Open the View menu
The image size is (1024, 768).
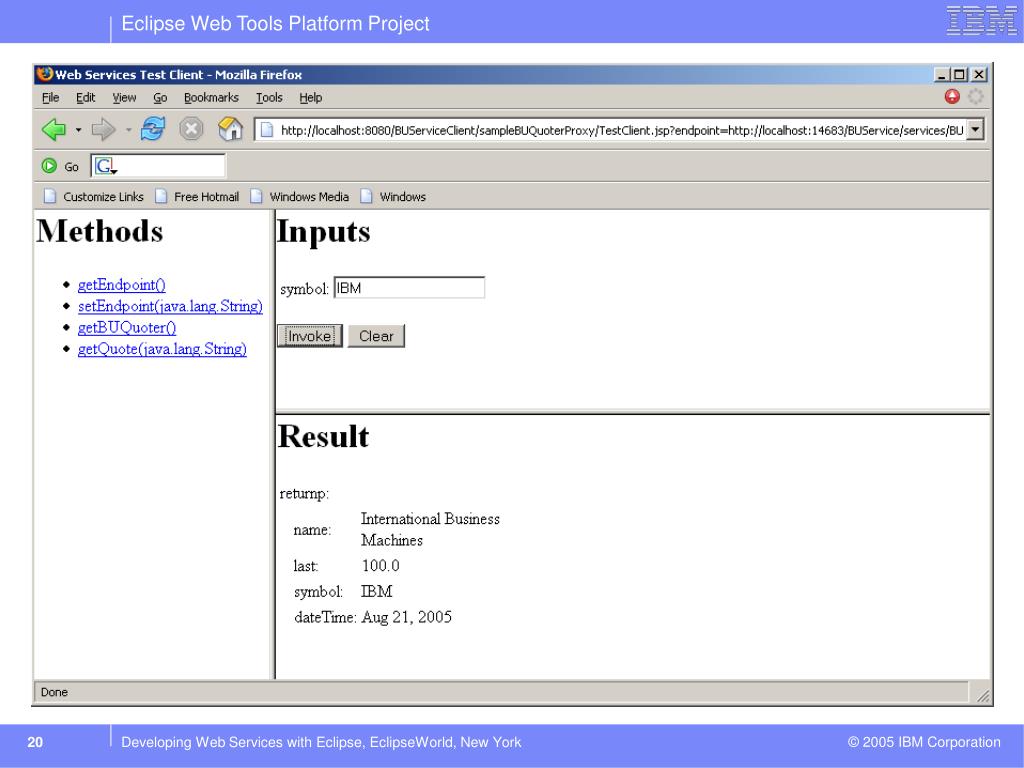tap(124, 97)
